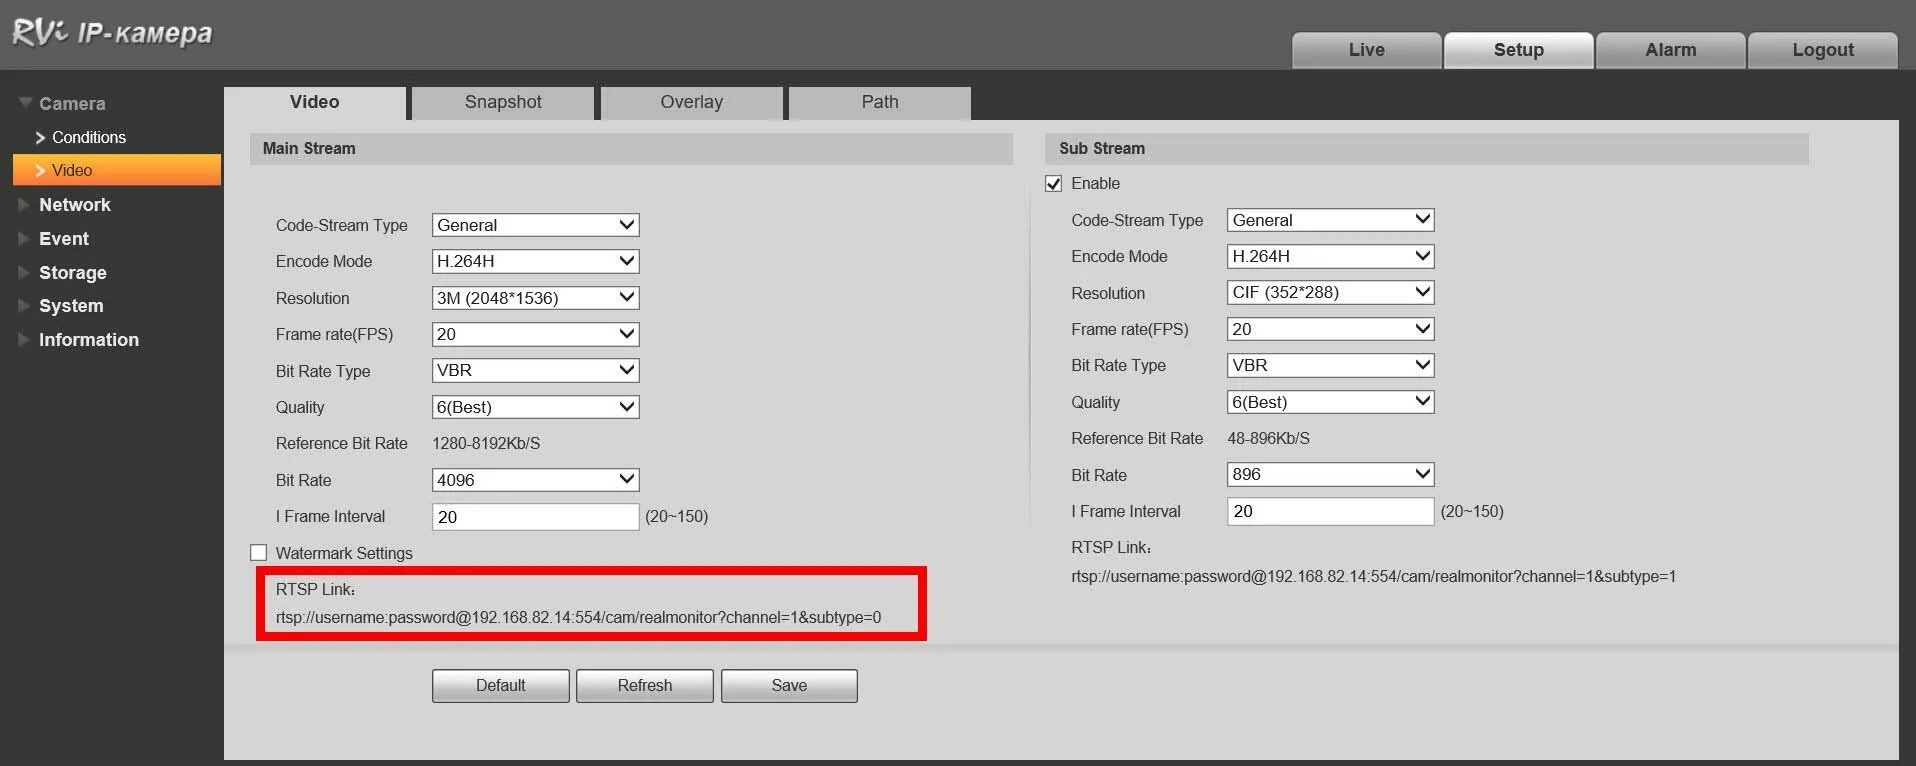
Task: Open Main Stream Resolution dropdown
Action: tap(535, 298)
